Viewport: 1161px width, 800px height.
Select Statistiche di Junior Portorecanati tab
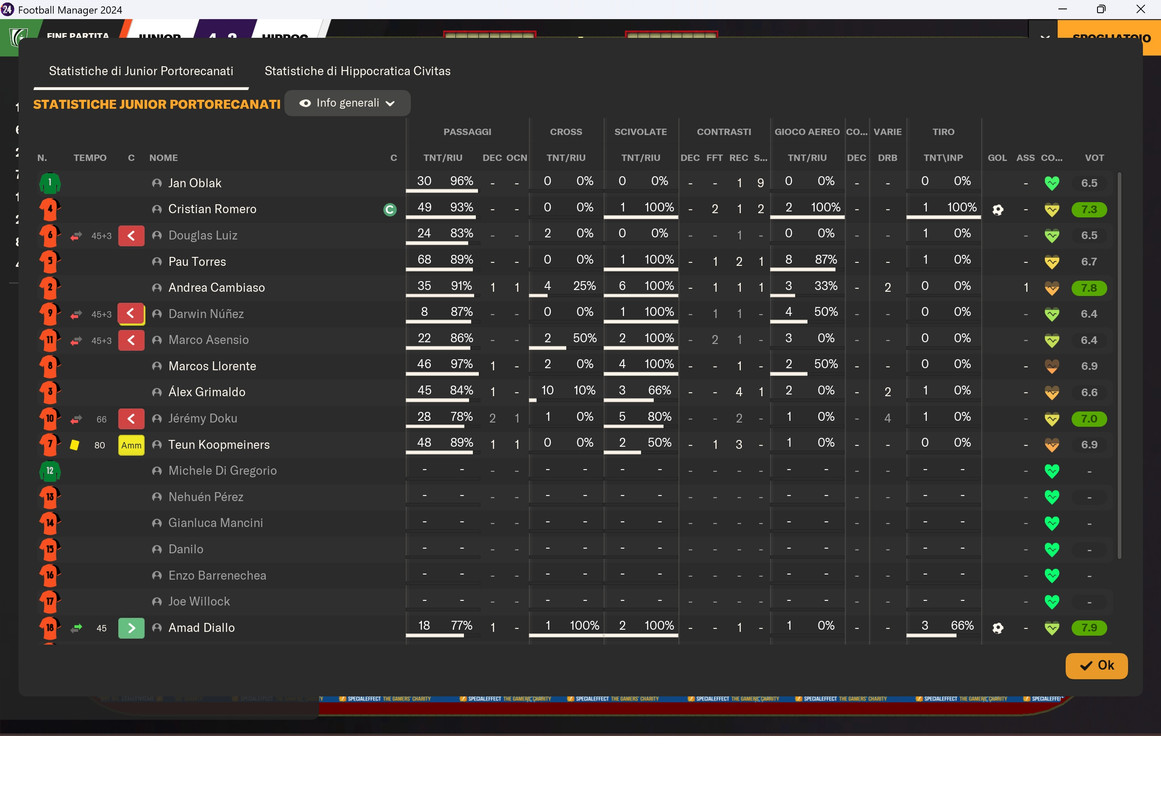click(141, 71)
